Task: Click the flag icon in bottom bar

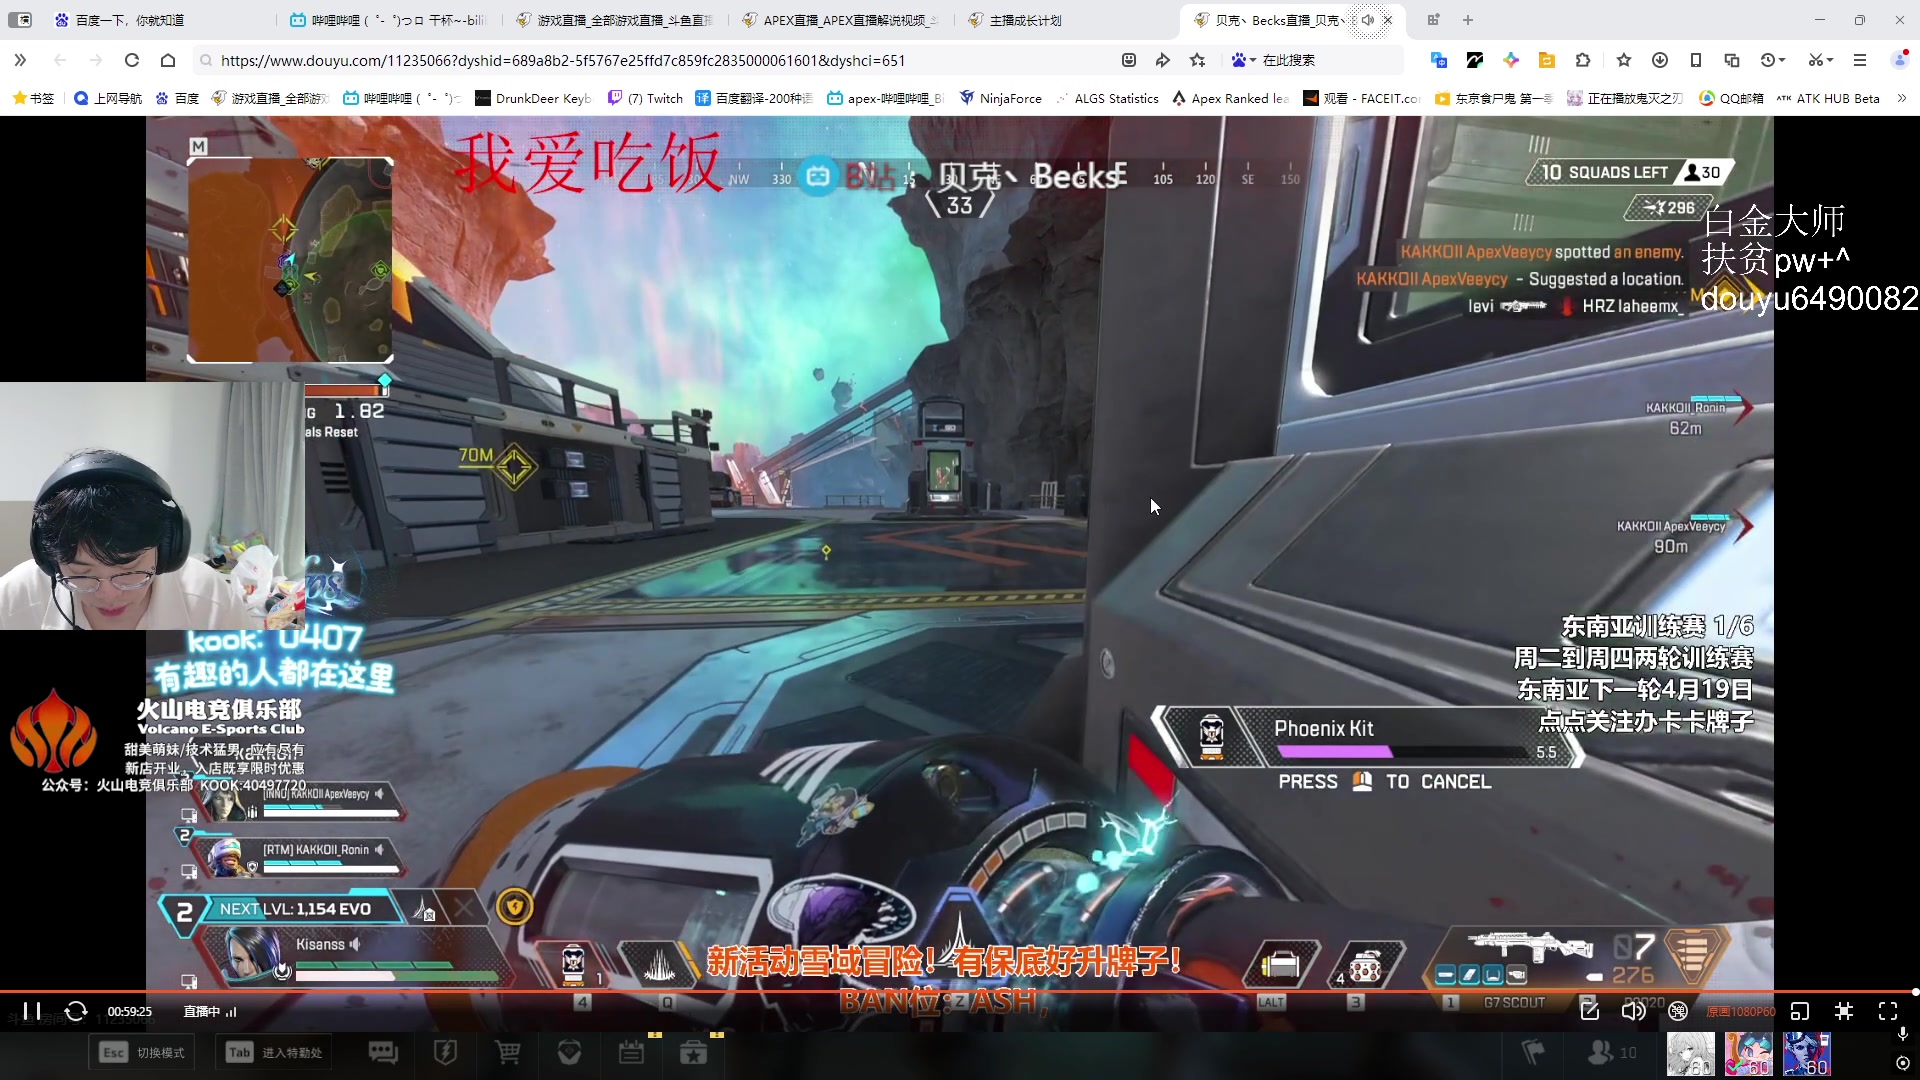Action: click(1533, 1052)
